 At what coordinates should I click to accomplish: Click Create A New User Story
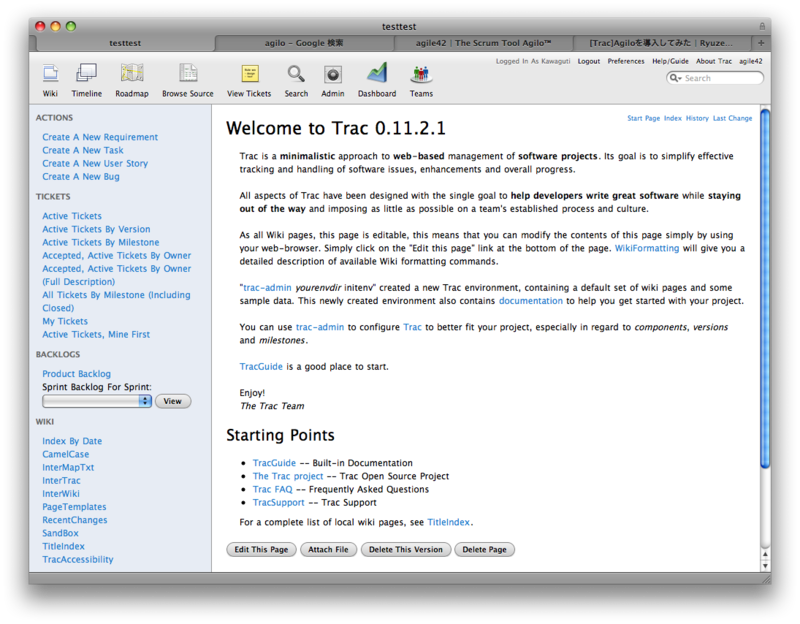click(95, 164)
